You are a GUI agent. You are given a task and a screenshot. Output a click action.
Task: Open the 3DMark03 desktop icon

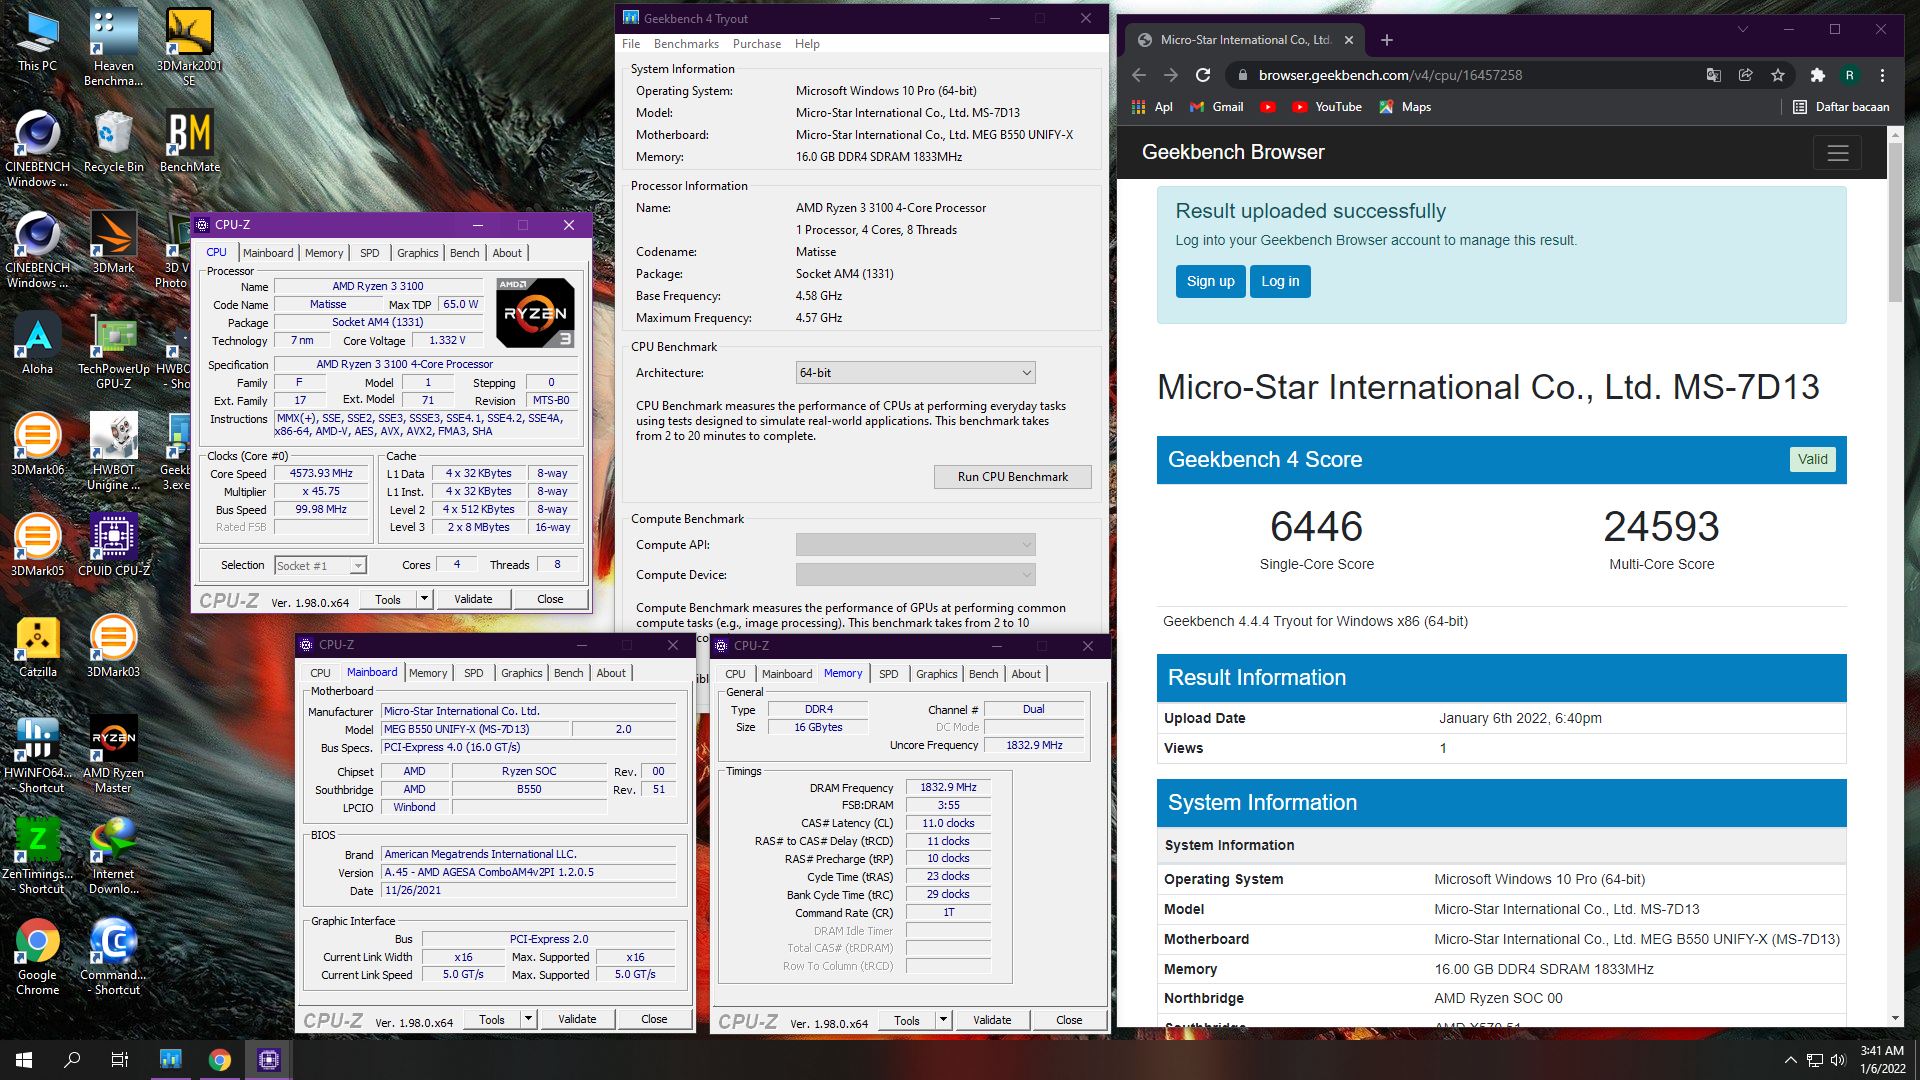pyautogui.click(x=113, y=647)
